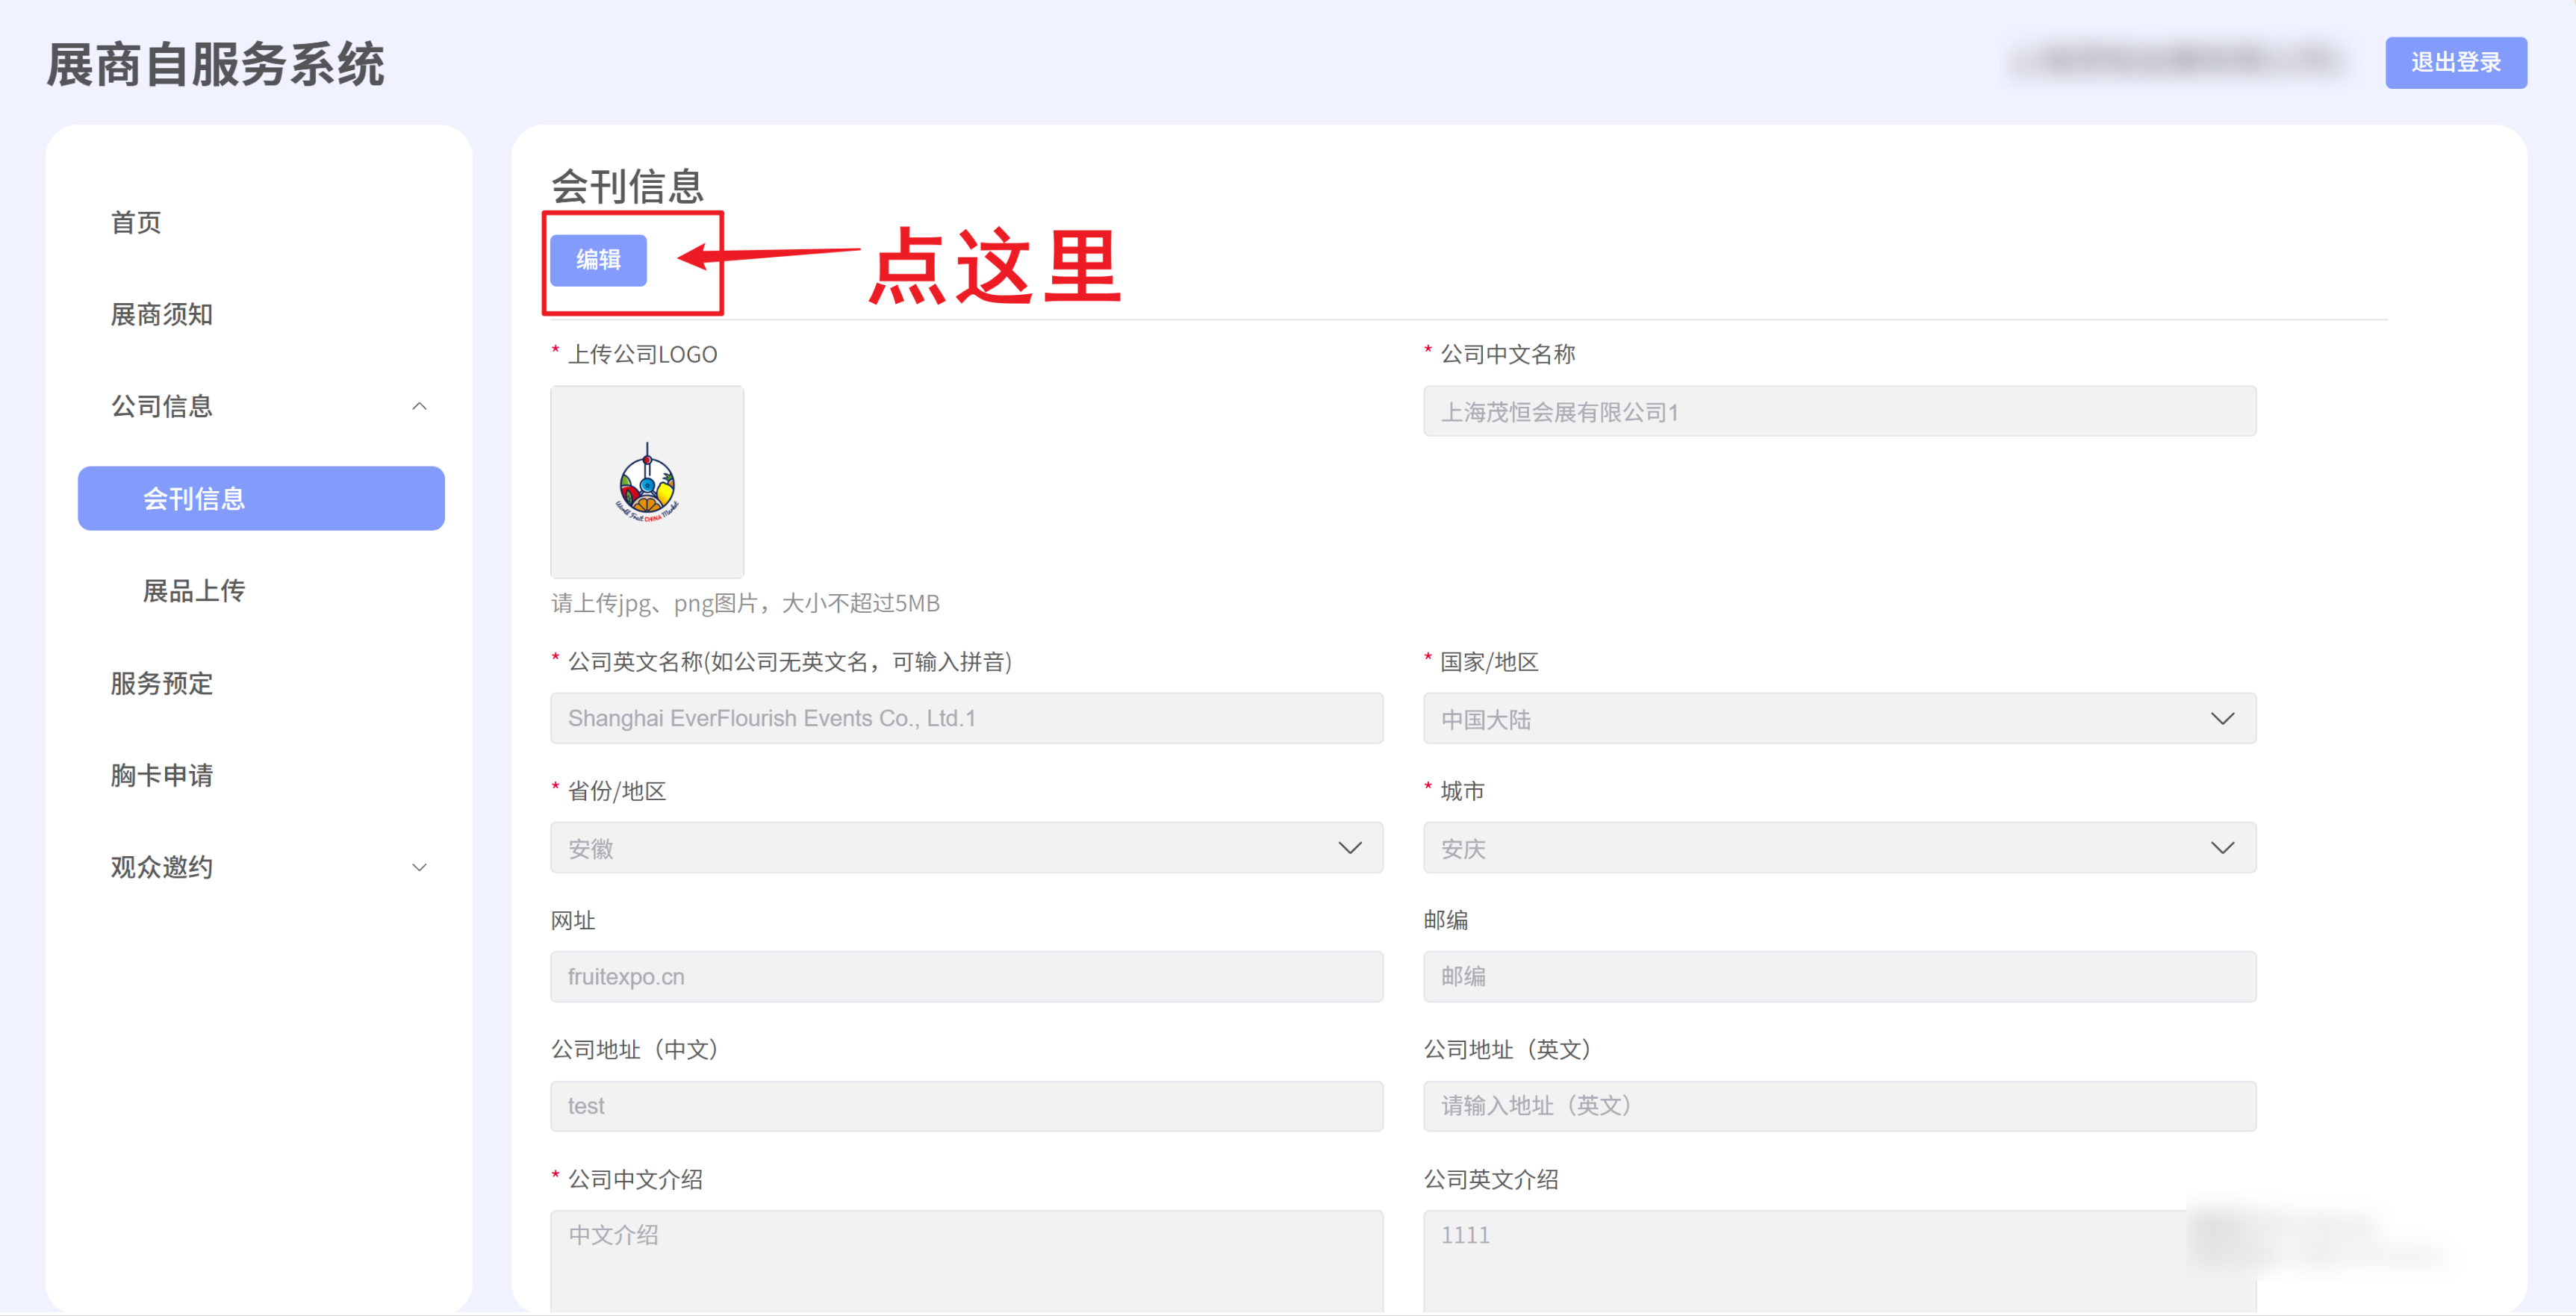Image resolution: width=2576 pixels, height=1316 pixels.
Task: Click the 公司地址（英文） input field
Action: [1838, 1106]
